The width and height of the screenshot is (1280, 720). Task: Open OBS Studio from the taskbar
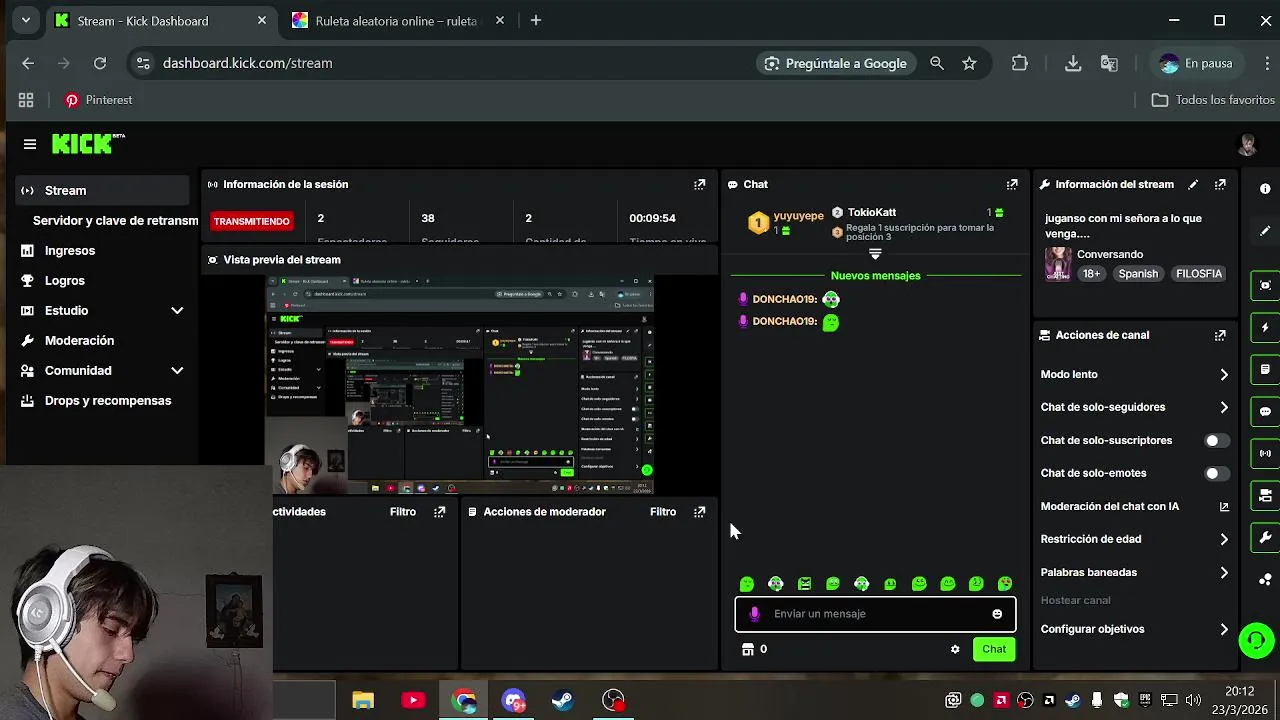(x=613, y=700)
